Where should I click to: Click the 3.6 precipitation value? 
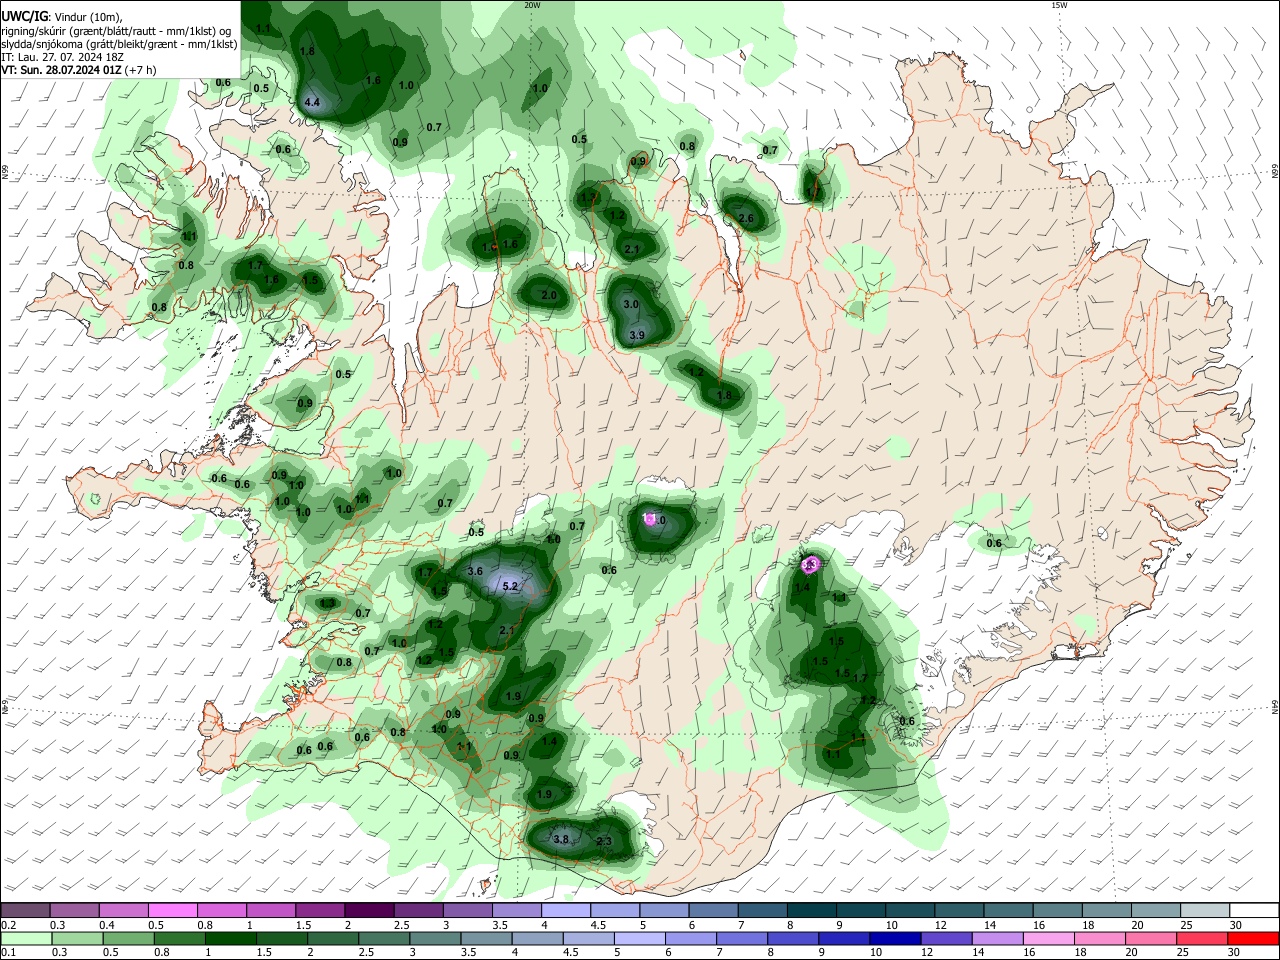[x=475, y=572]
